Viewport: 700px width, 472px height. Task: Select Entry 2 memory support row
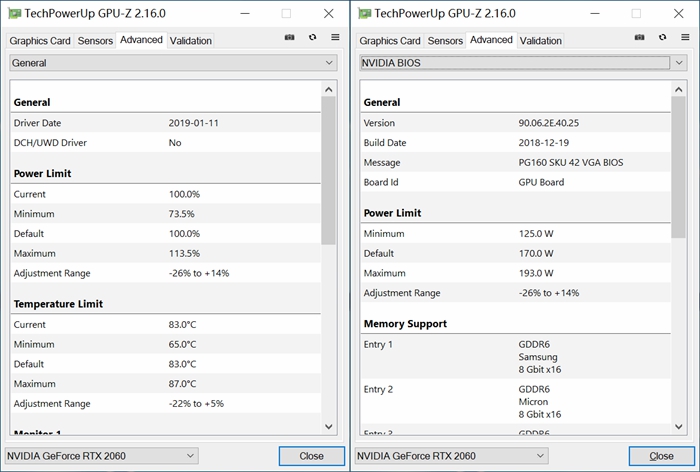(516, 401)
